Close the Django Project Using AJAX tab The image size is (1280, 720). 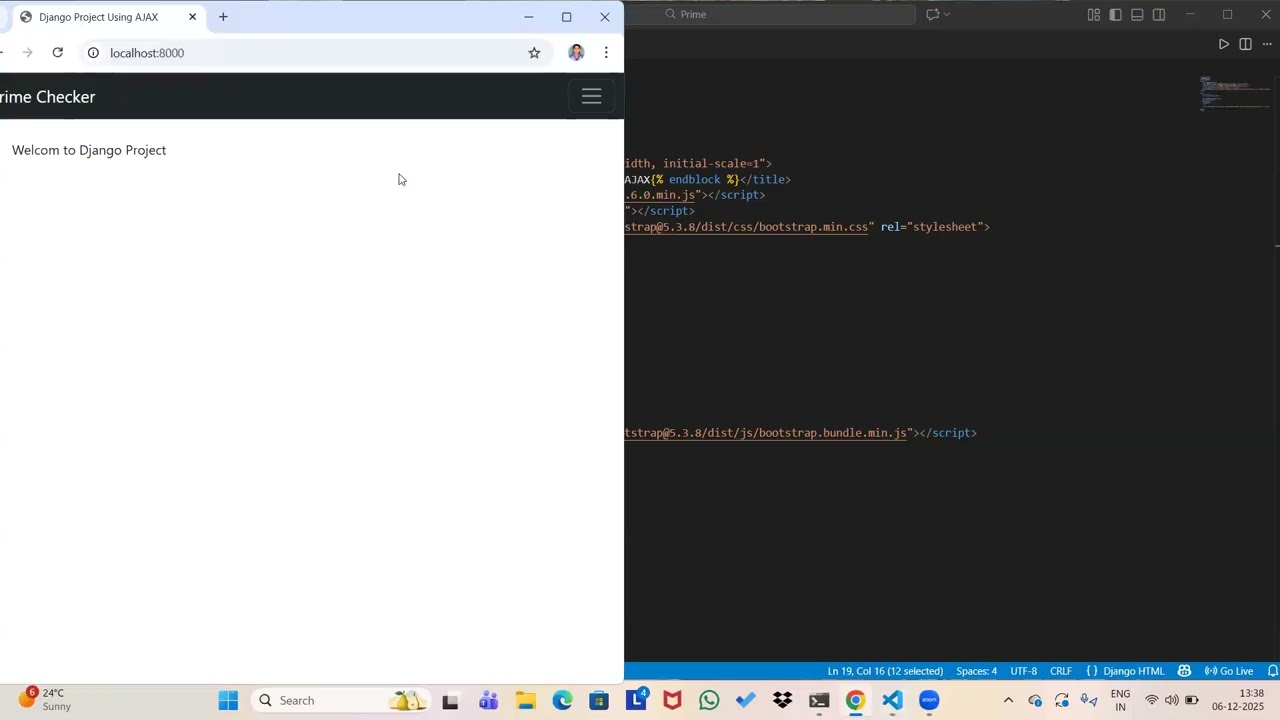(192, 17)
